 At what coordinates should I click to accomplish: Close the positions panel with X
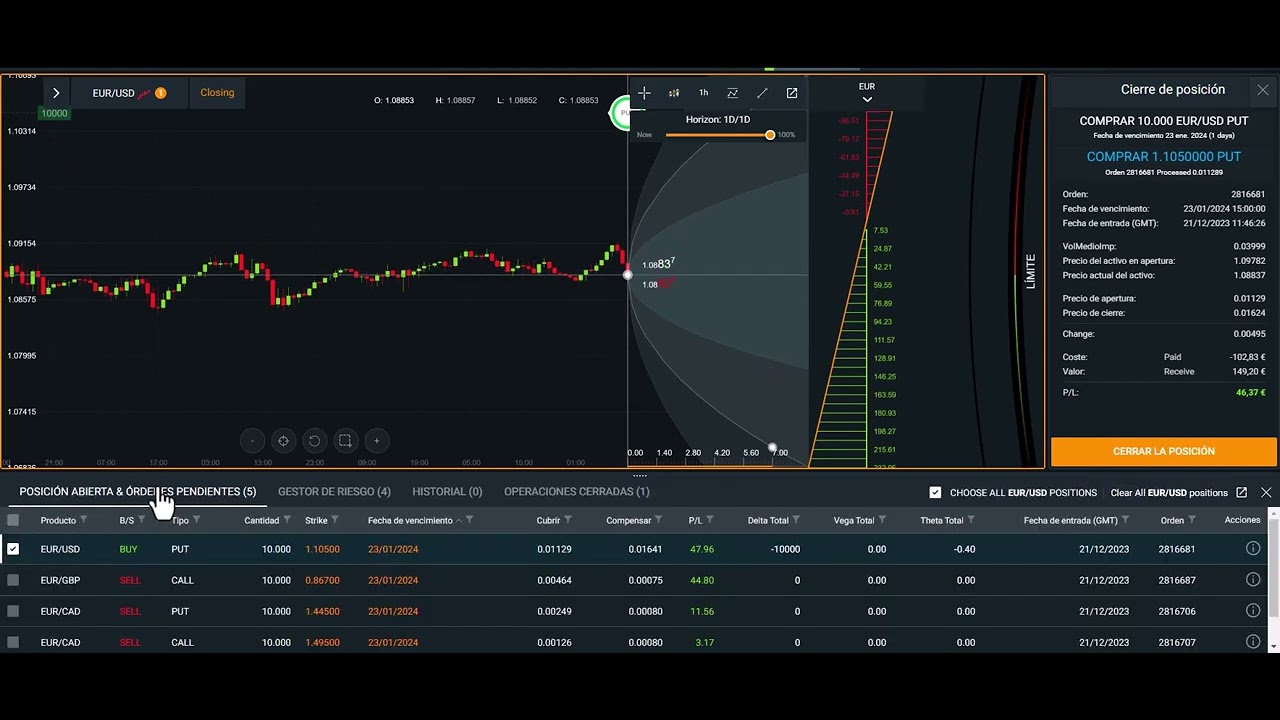point(1266,493)
